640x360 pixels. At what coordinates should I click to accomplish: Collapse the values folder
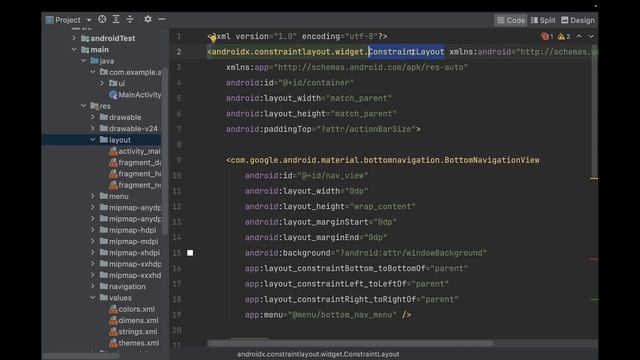[x=93, y=298]
